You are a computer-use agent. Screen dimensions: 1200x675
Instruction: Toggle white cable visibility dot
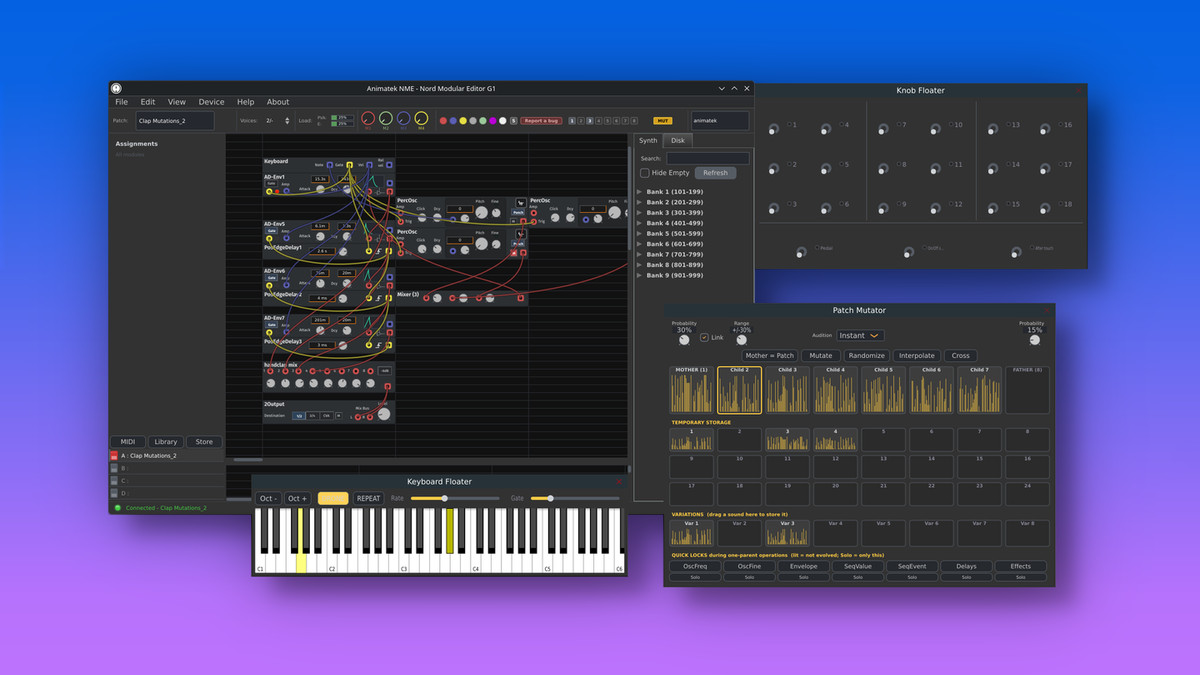click(503, 121)
